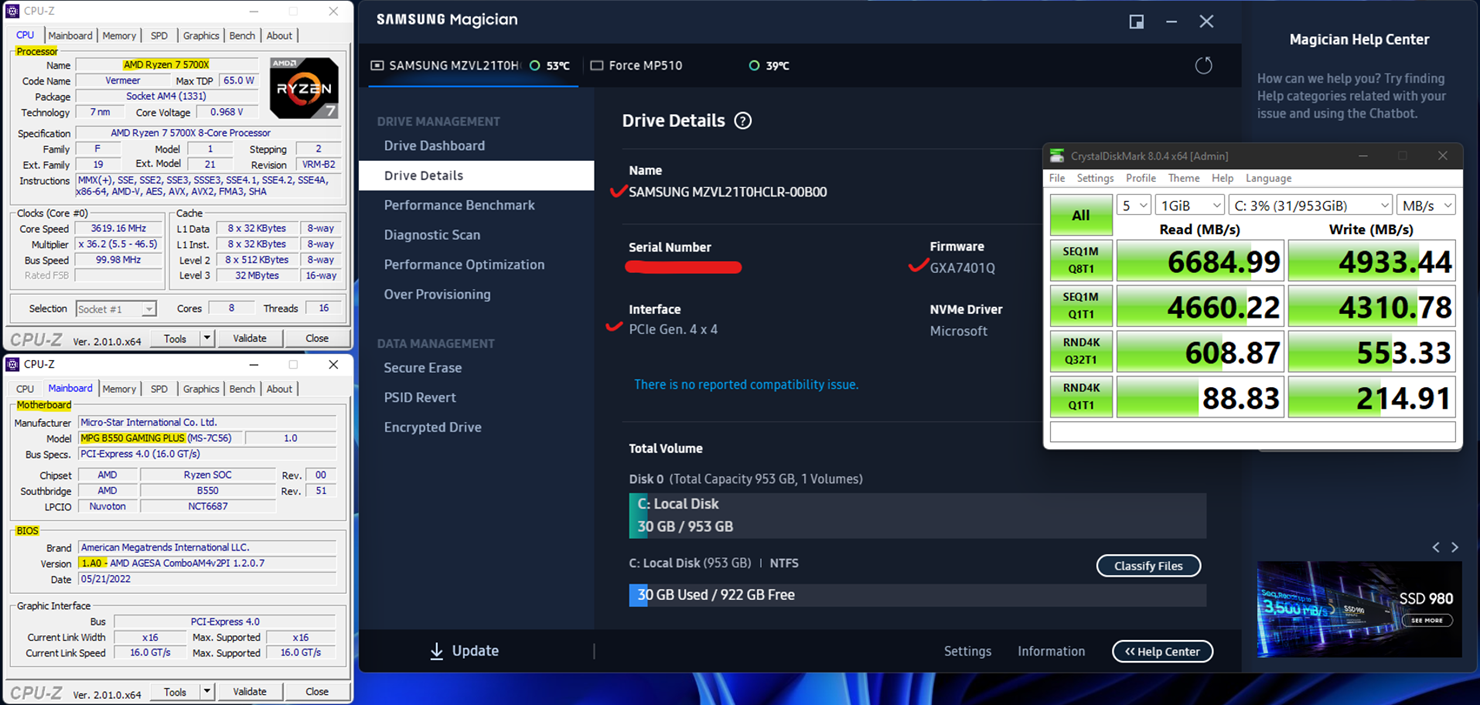Open the test size dropdown showing 1GiB

coord(1189,205)
